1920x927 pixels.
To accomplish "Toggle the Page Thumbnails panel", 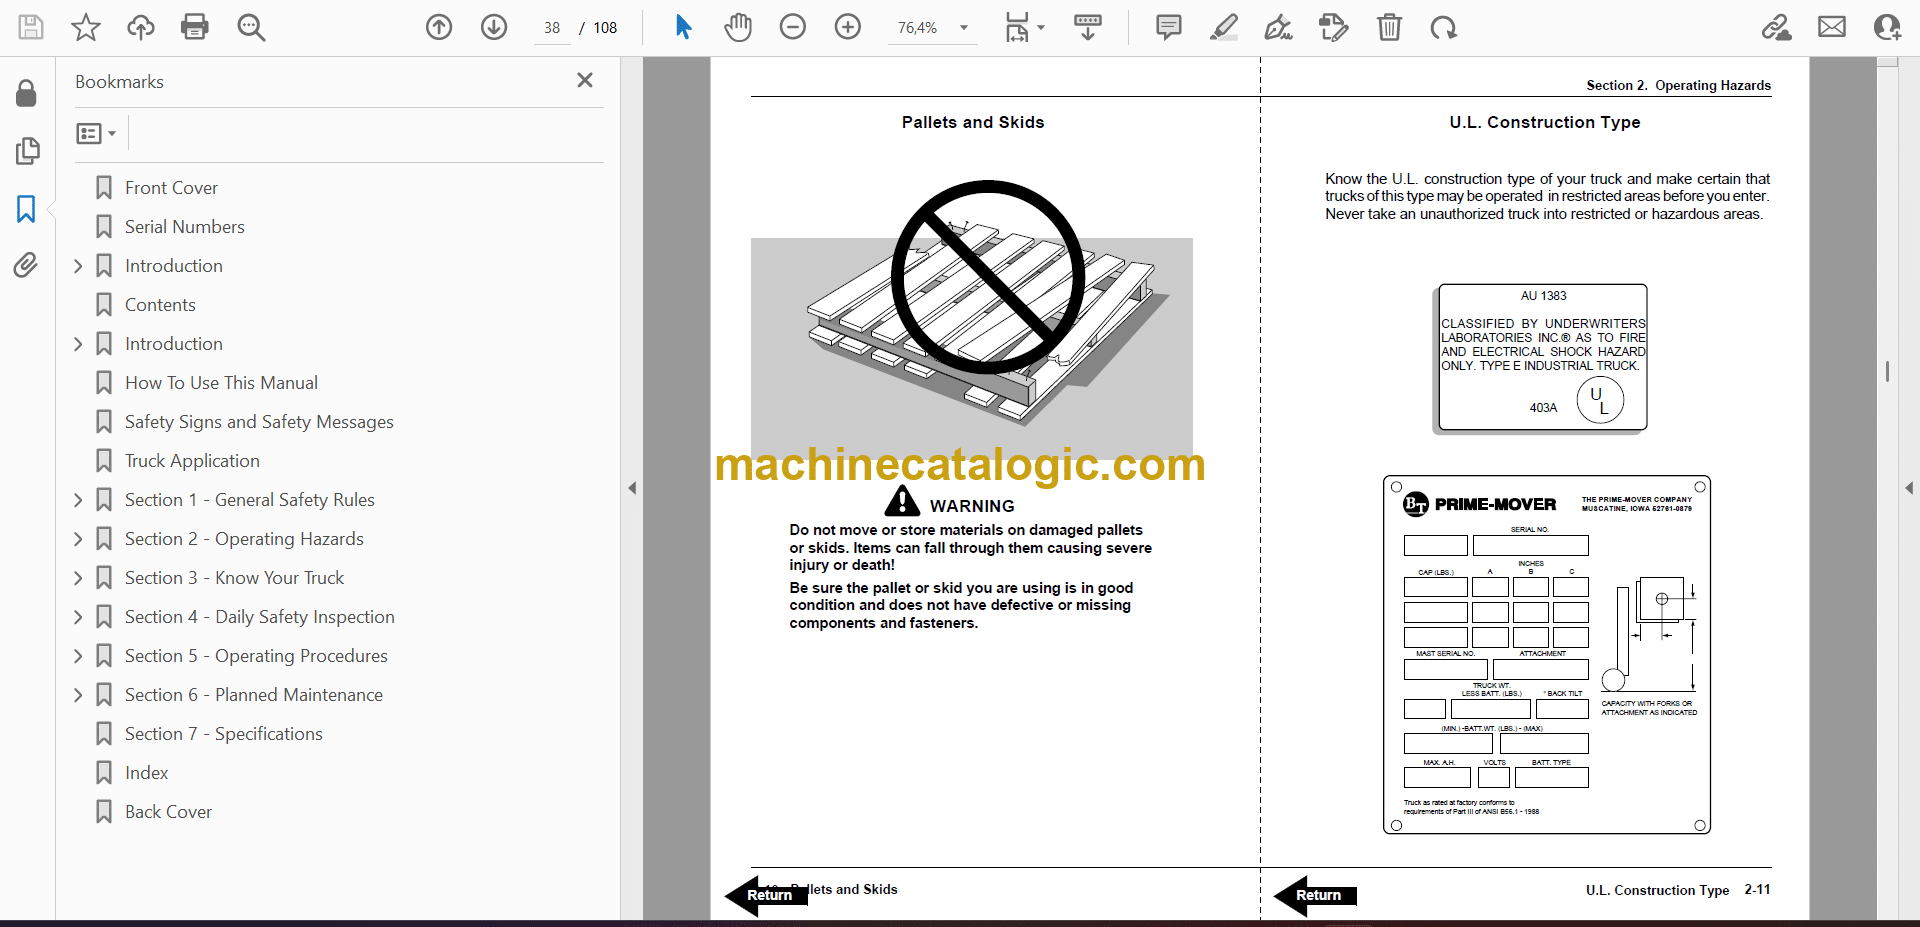I will tap(26, 151).
